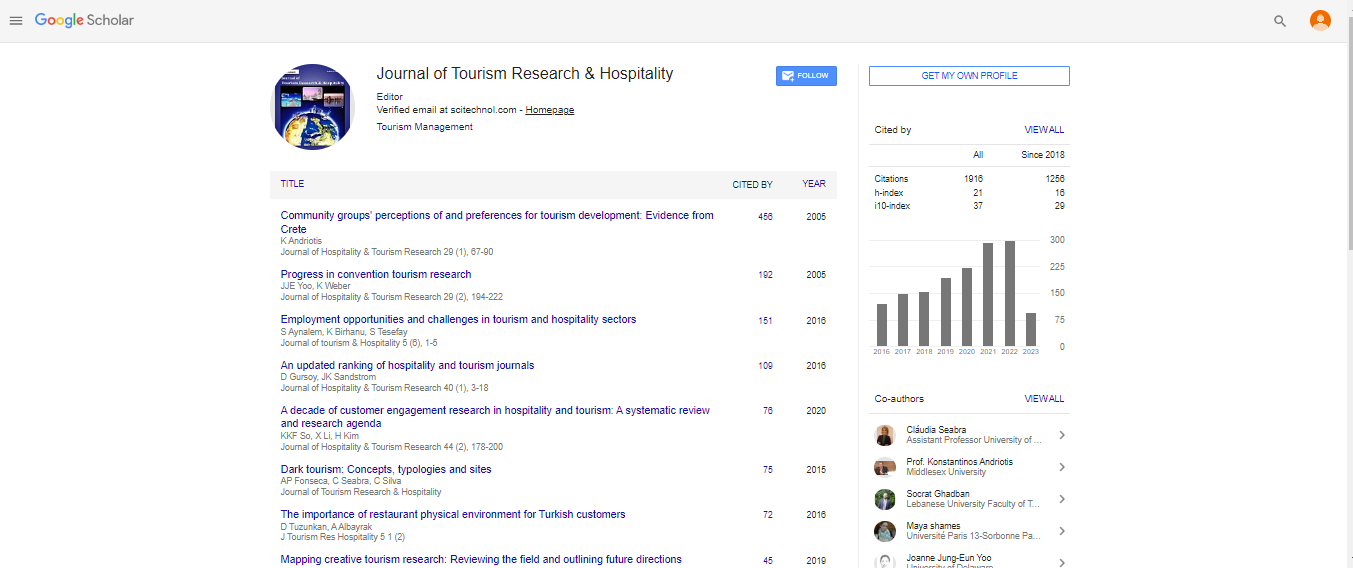Click Socrat Ghadban avatar photo
The height and width of the screenshot is (568, 1353).
coord(884,499)
